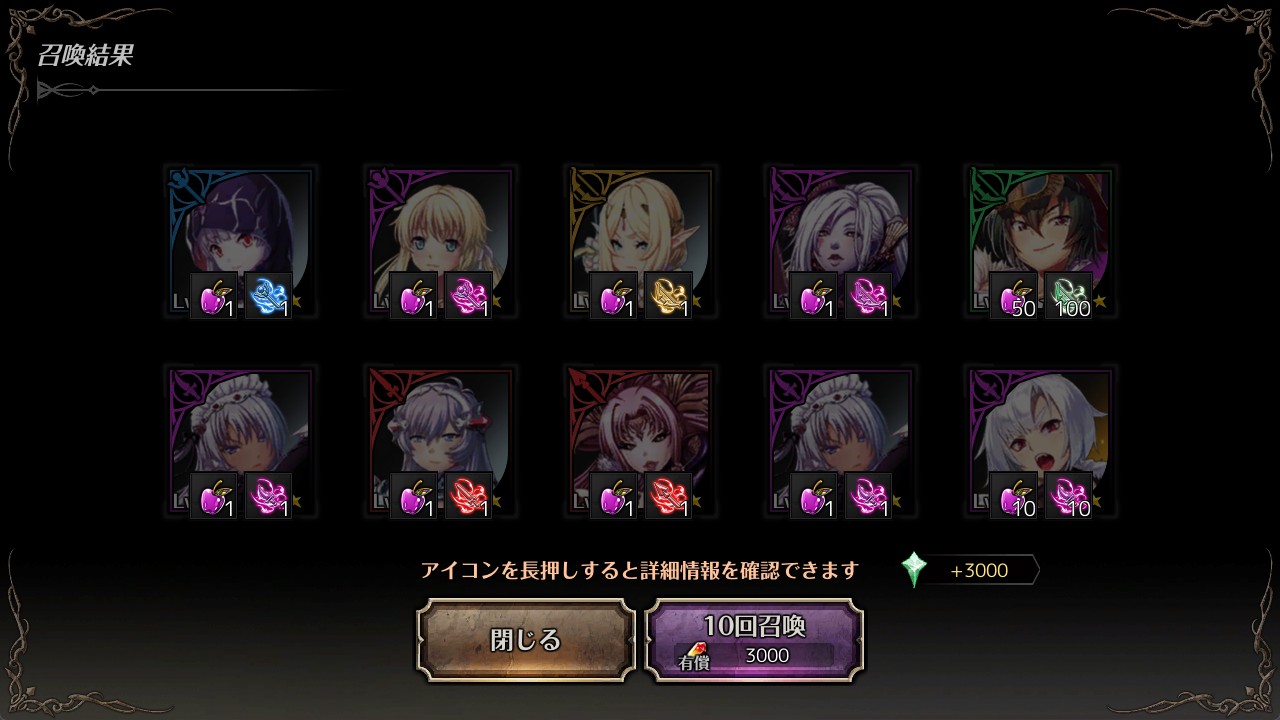The width and height of the screenshot is (1280, 720).
Task: Tap the purple apple icon labeled 50
Action: click(x=1014, y=296)
